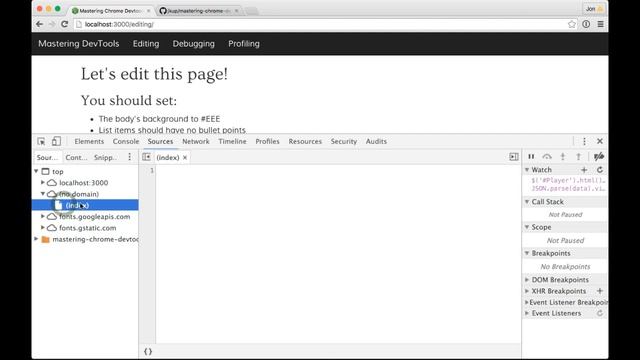Viewport: 640px width, 360px height.
Task: Expand fonts.googleapis.com node
Action: 42,216
